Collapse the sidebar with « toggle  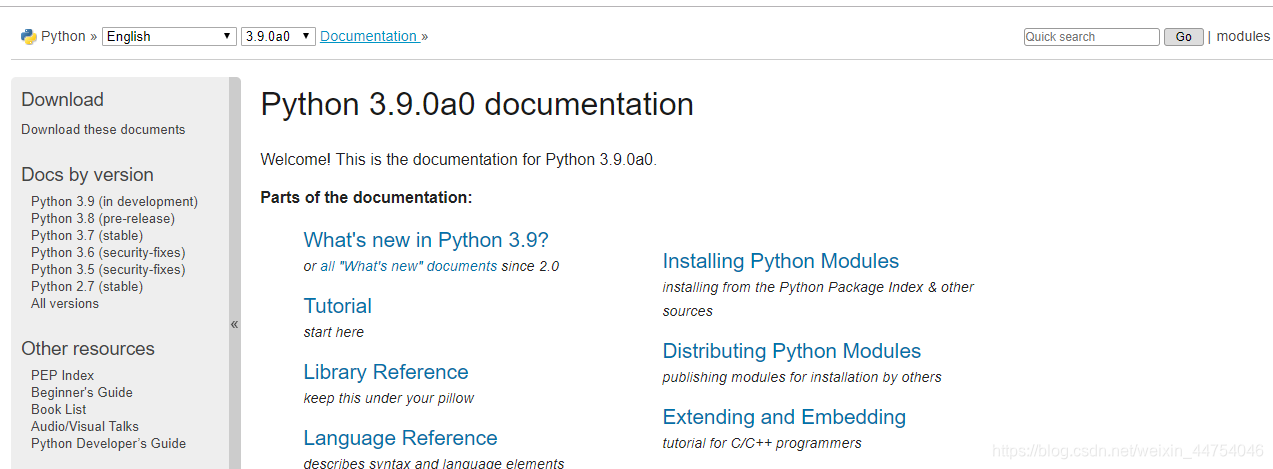pyautogui.click(x=235, y=324)
